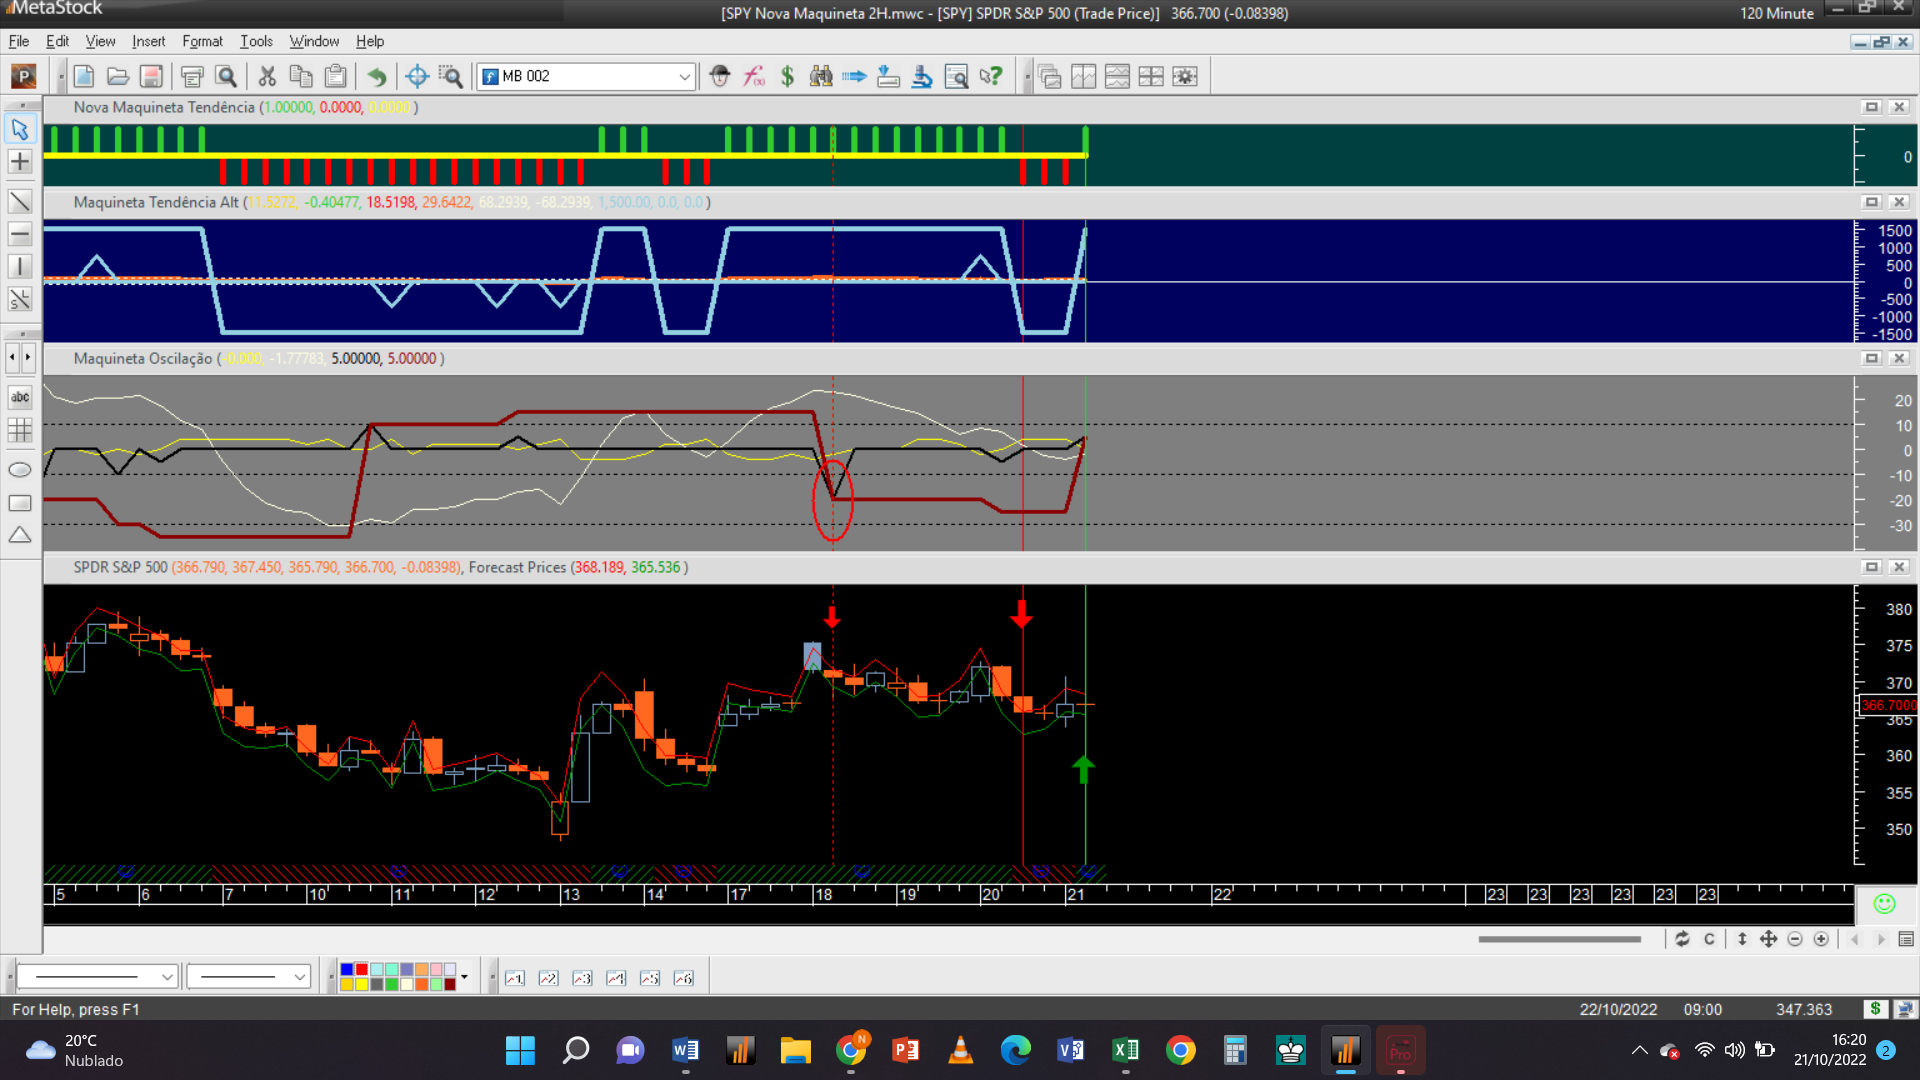Open the Tools menu
1920x1080 pixels.
point(256,41)
